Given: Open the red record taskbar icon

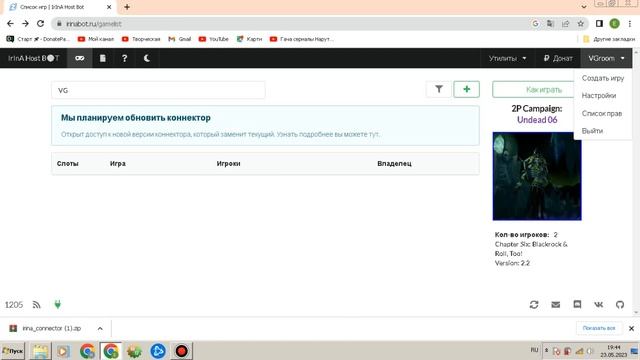Looking at the screenshot, I should pos(181,351).
